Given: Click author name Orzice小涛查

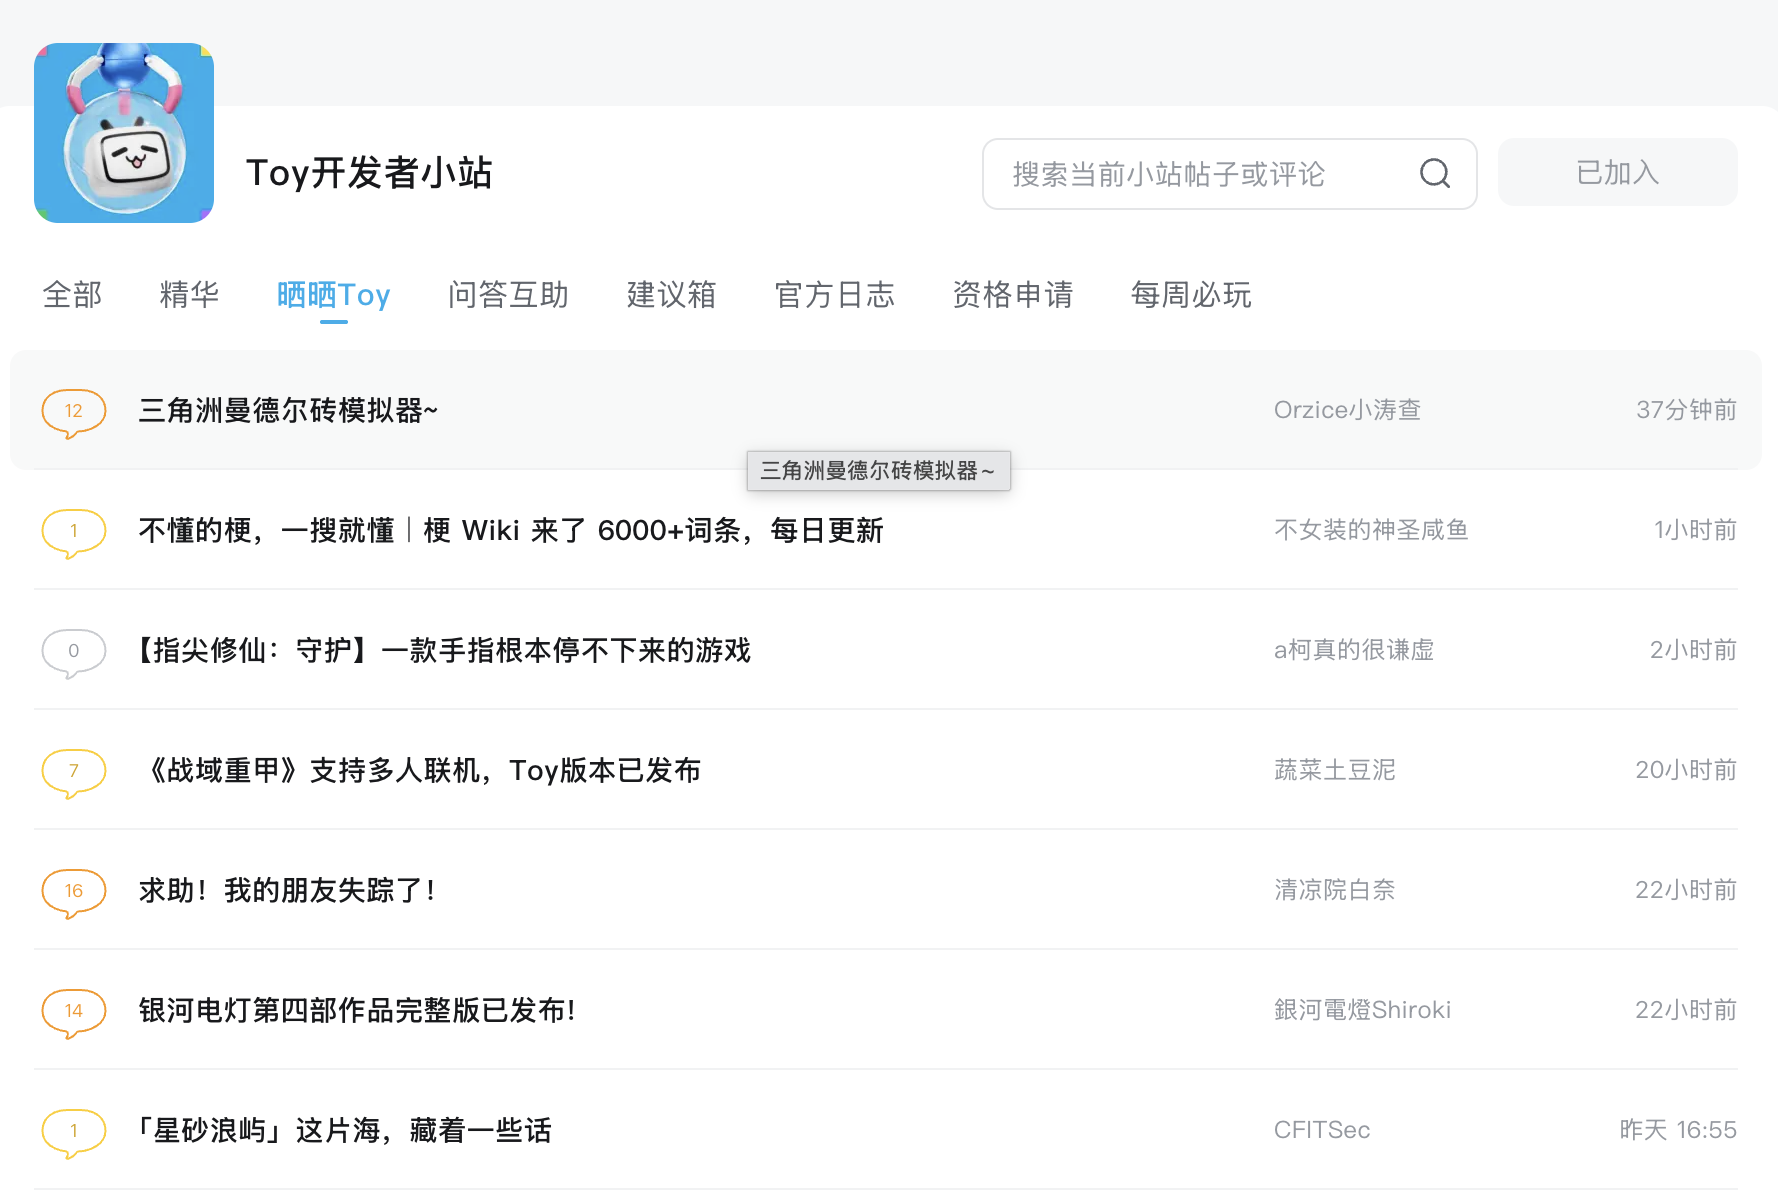Looking at the screenshot, I should coord(1347,410).
